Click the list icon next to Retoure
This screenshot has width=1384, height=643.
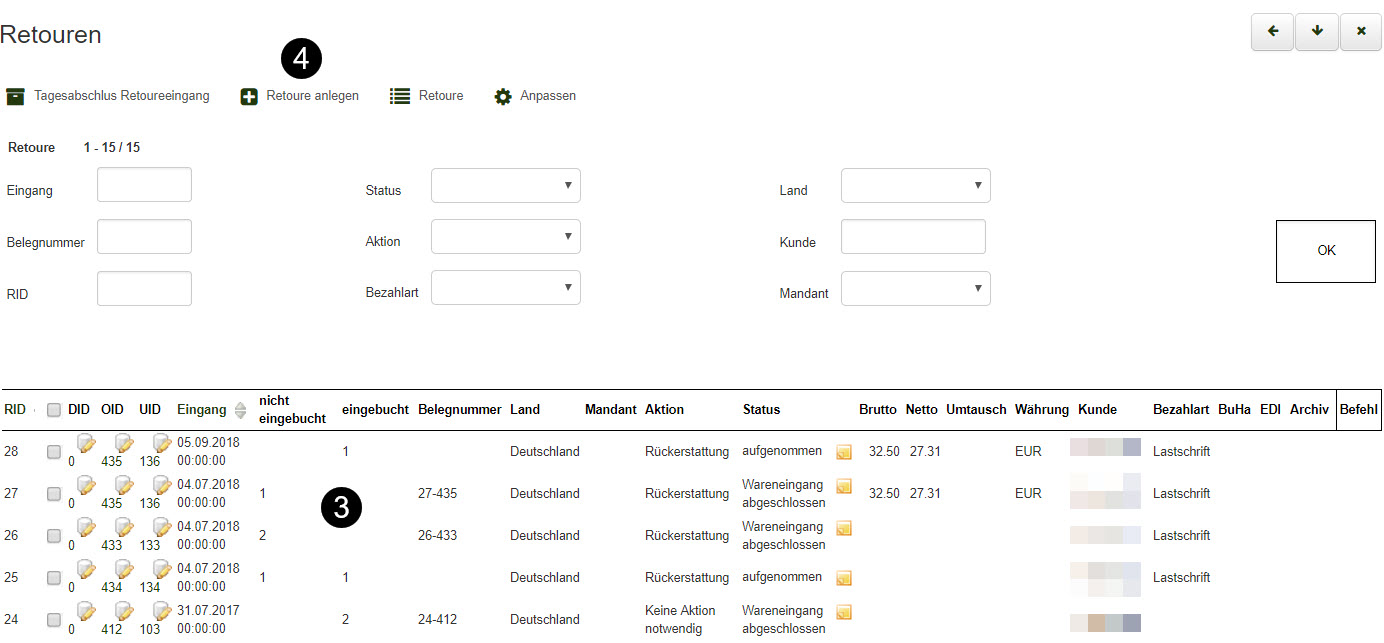pyautogui.click(x=400, y=97)
